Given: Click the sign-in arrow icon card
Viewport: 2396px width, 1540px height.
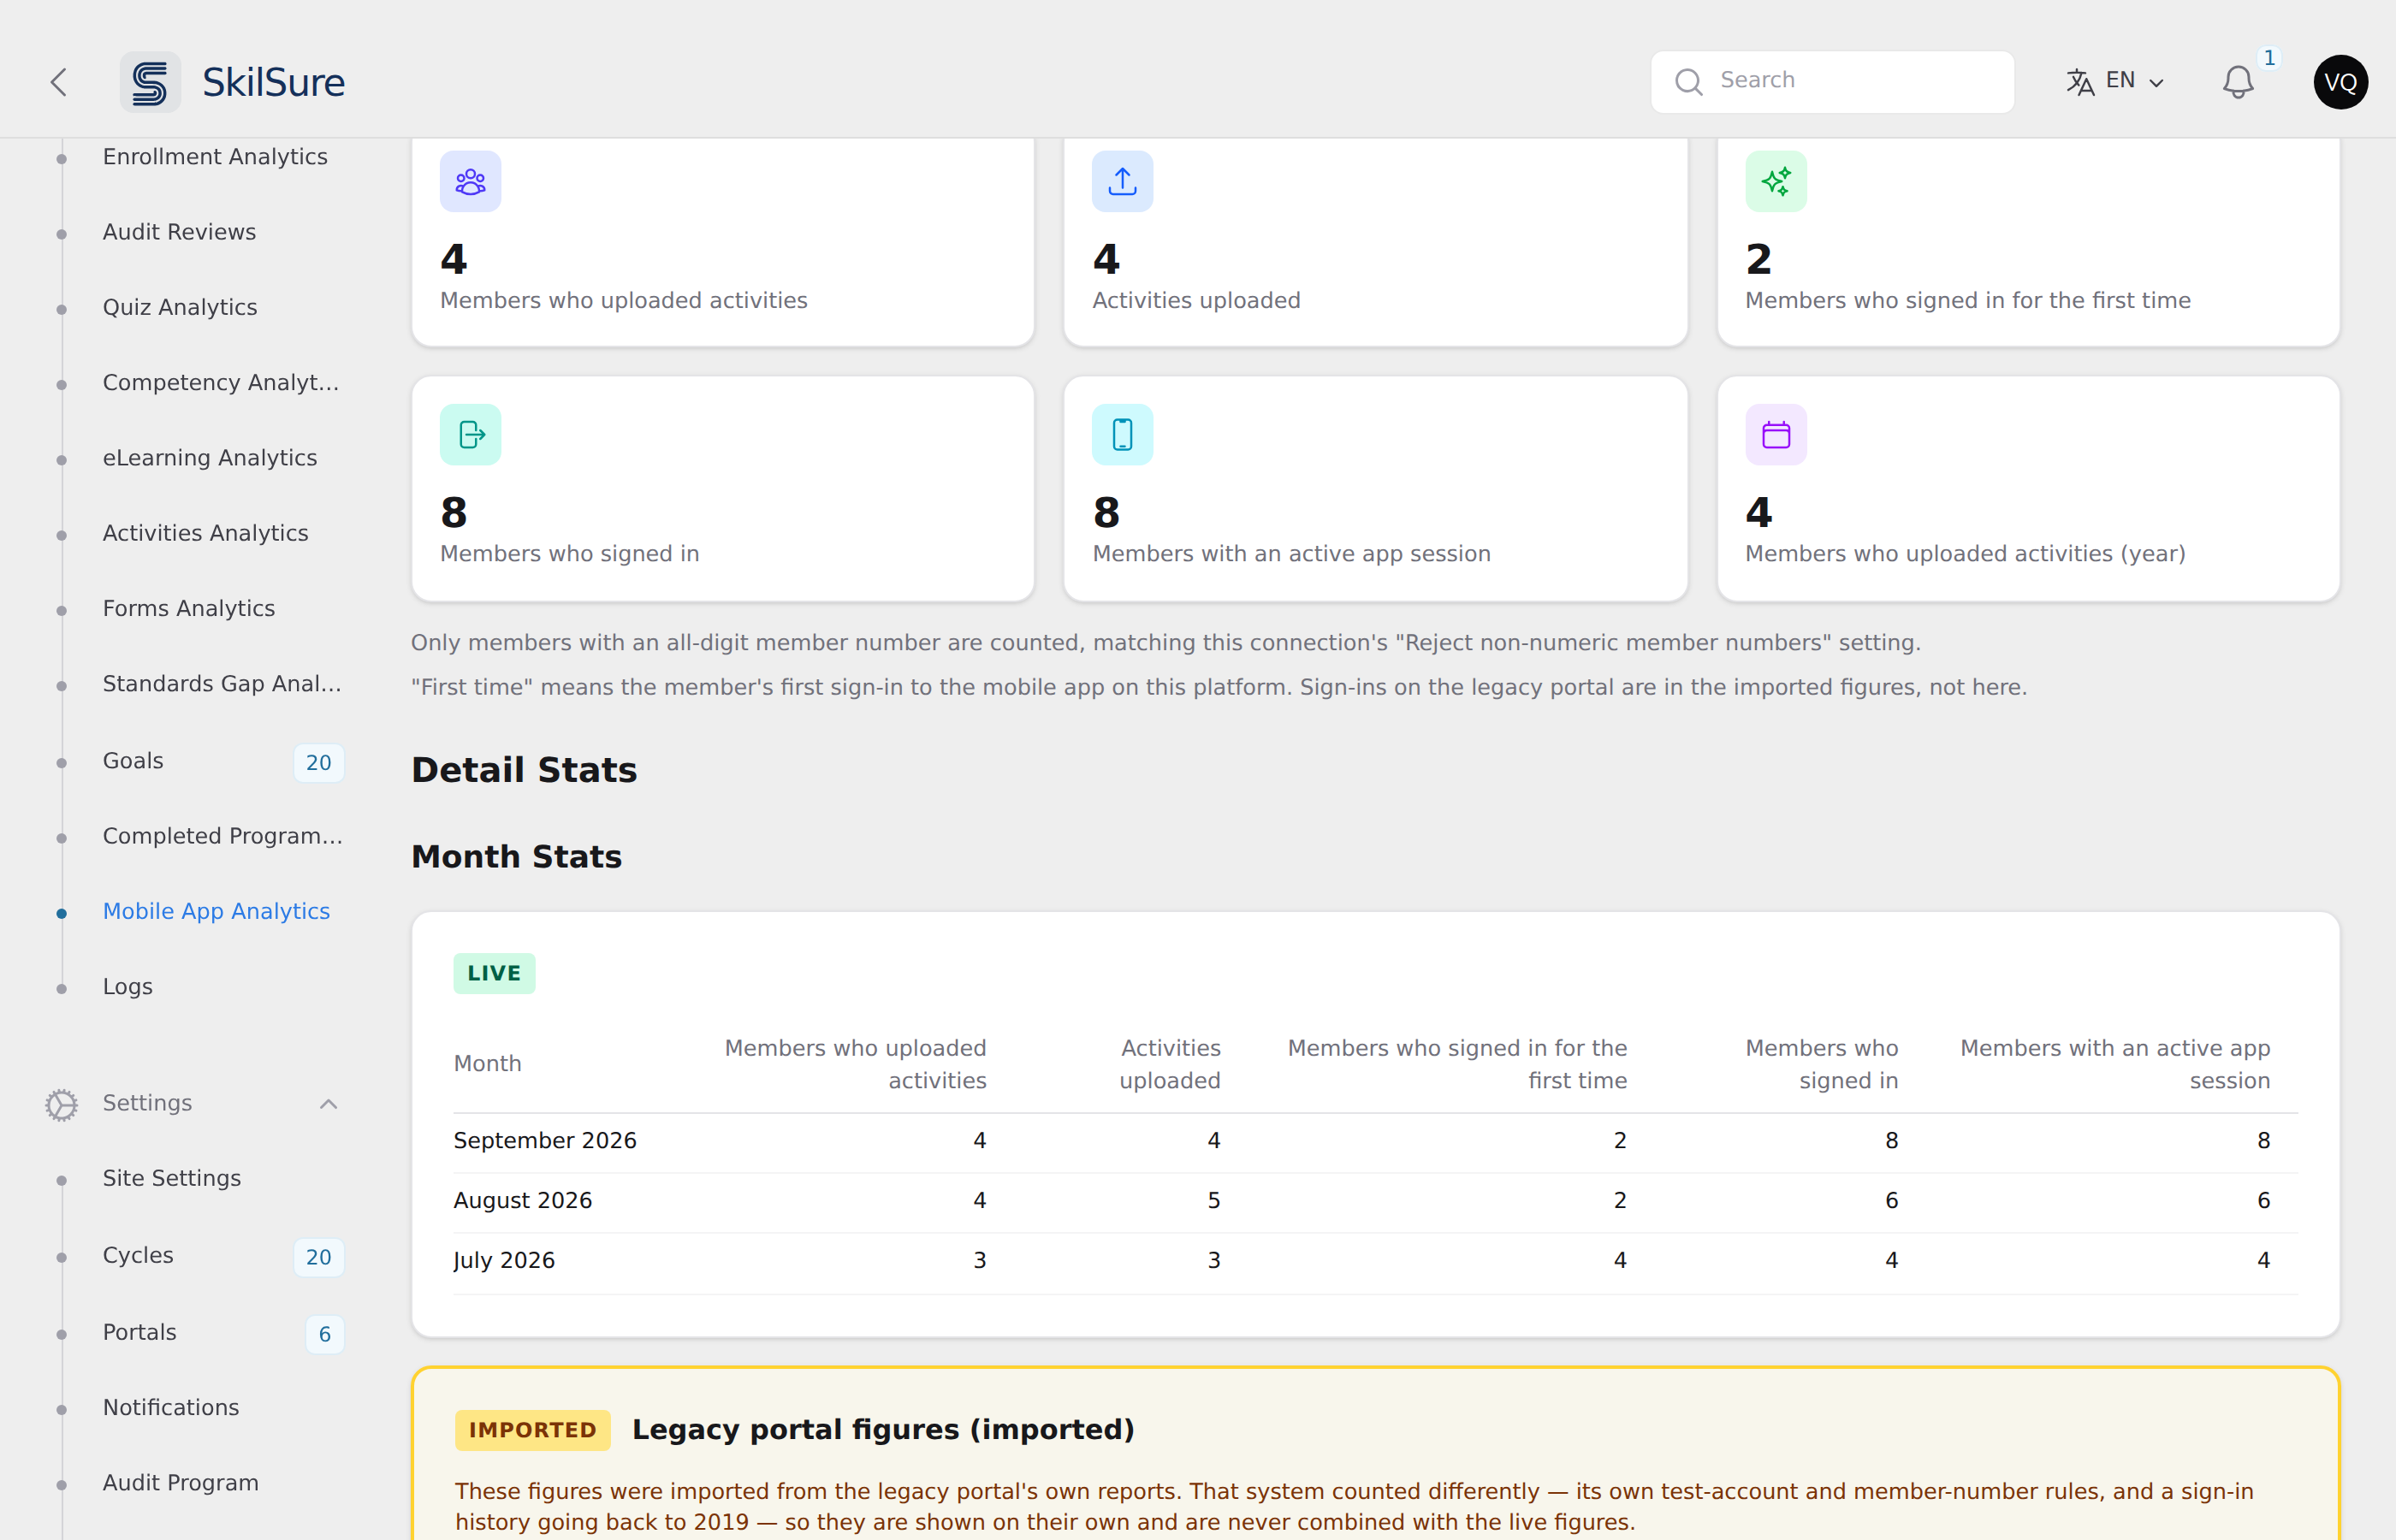Looking at the screenshot, I should tap(470, 434).
